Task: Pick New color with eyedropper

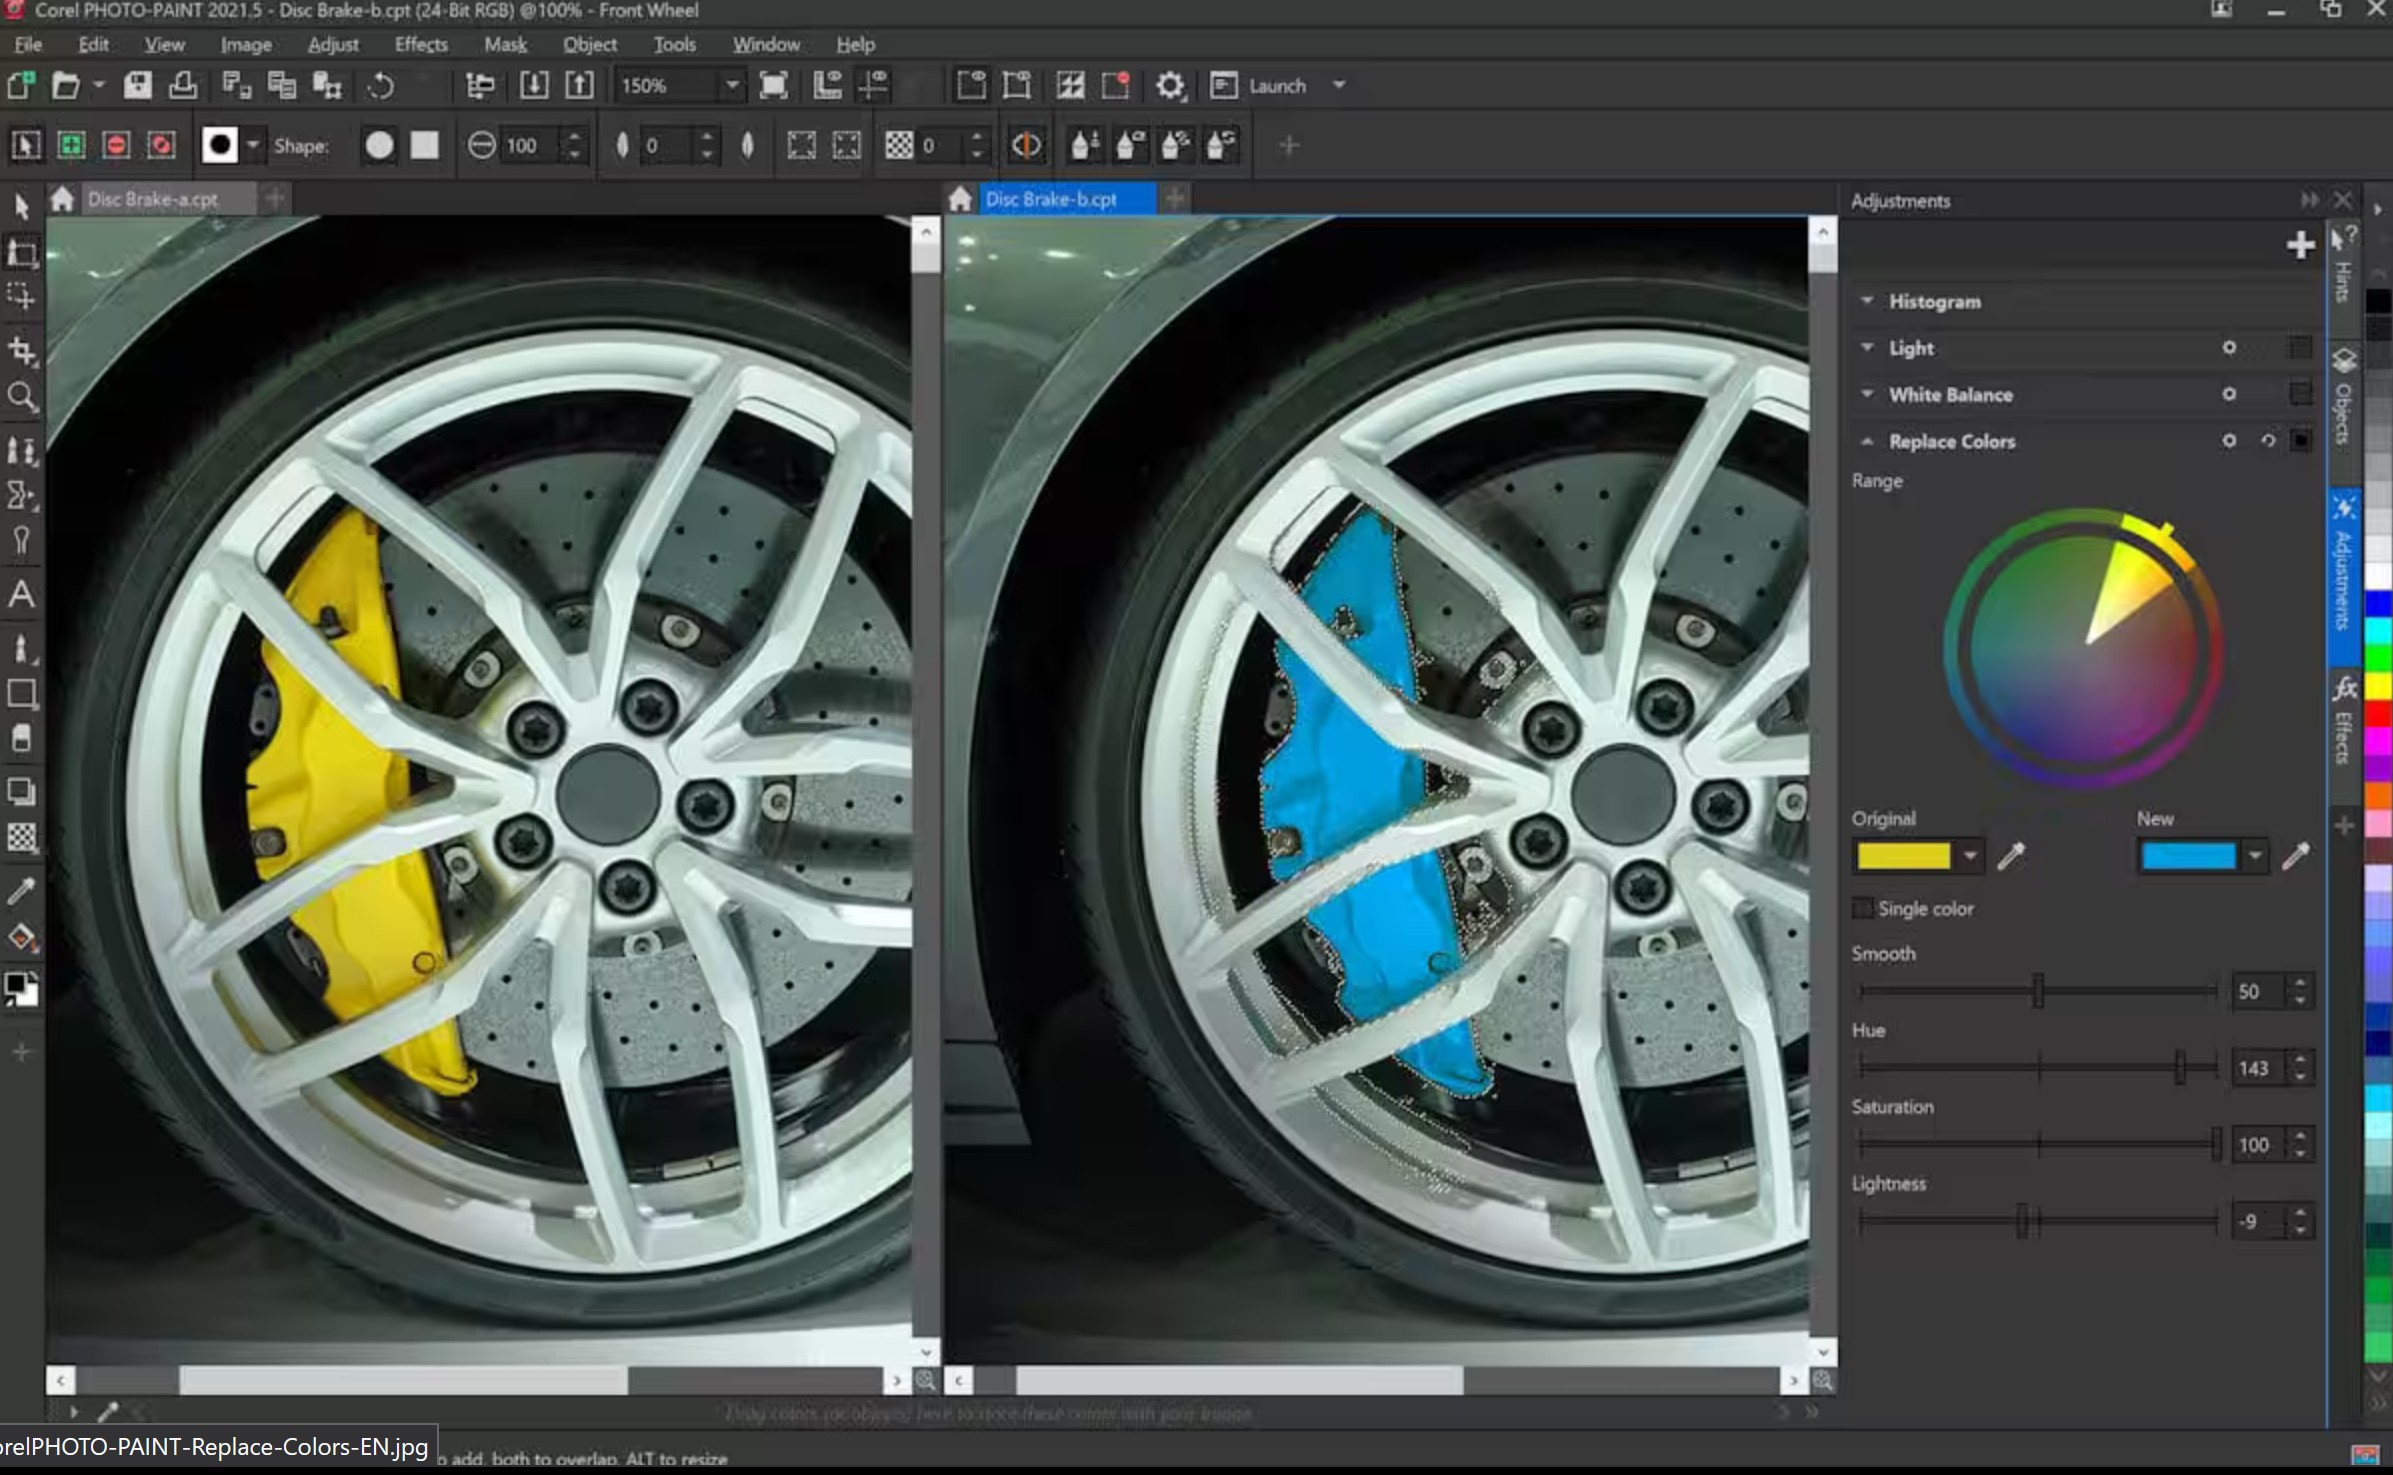Action: [2296, 856]
